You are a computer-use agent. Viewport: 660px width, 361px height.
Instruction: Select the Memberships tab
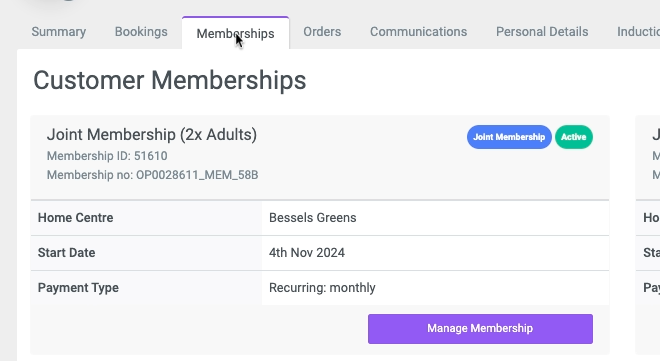pyautogui.click(x=235, y=34)
